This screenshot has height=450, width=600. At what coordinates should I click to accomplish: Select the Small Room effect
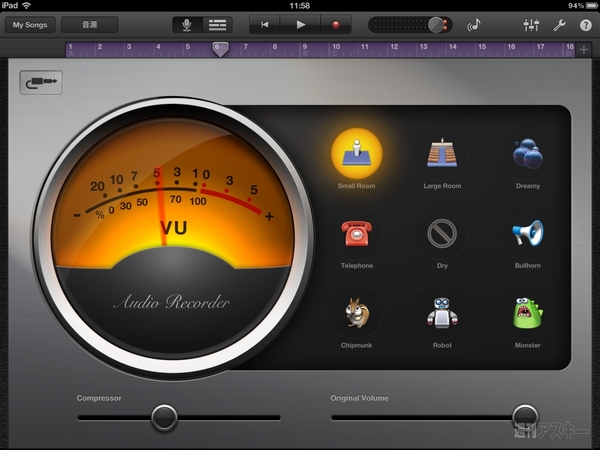click(356, 159)
